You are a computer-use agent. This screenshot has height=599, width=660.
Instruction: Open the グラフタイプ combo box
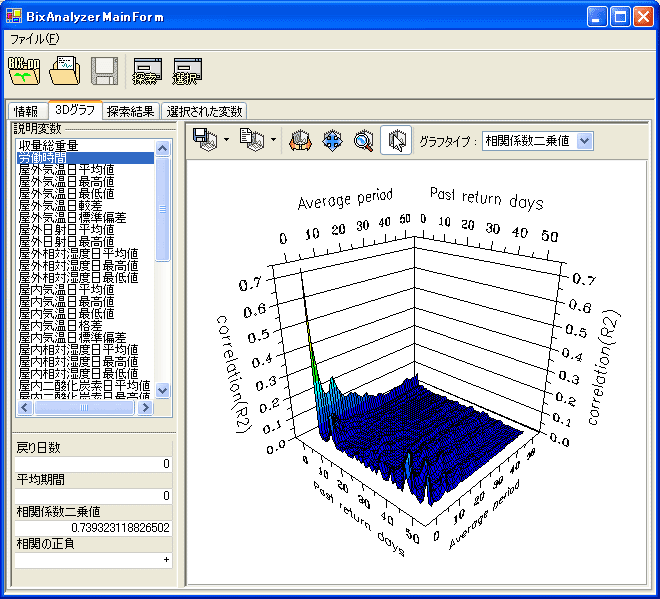click(x=585, y=141)
